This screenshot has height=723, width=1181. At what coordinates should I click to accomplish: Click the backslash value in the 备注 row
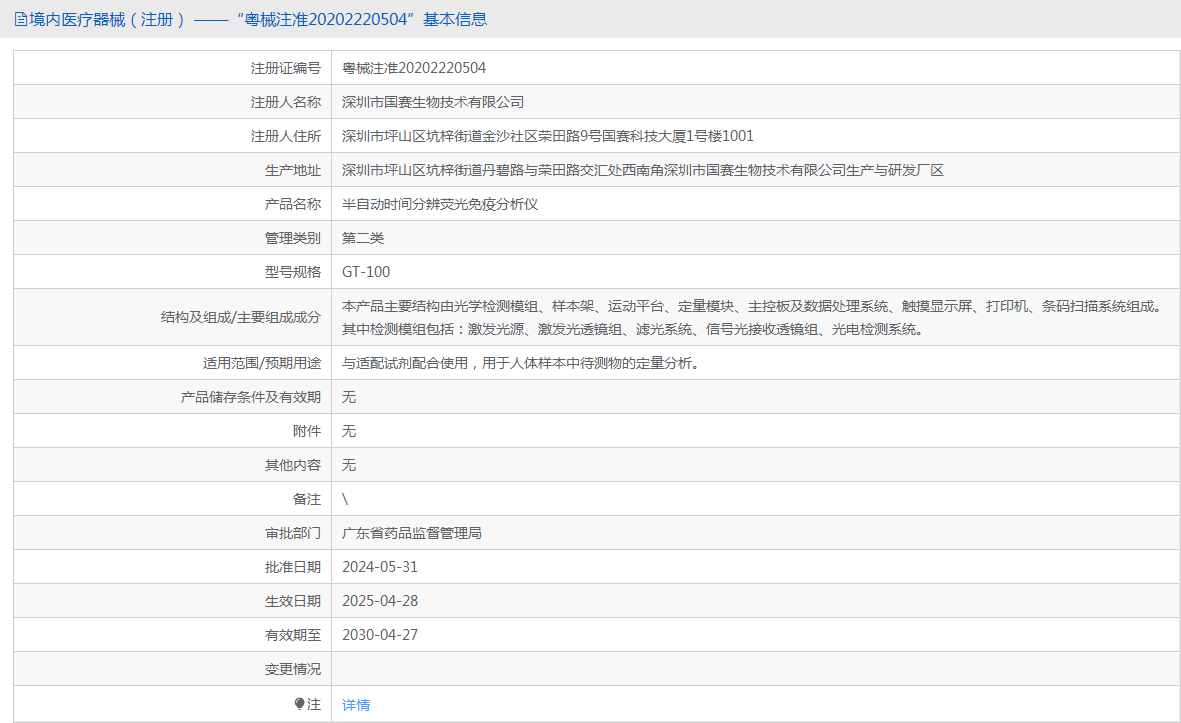(345, 499)
